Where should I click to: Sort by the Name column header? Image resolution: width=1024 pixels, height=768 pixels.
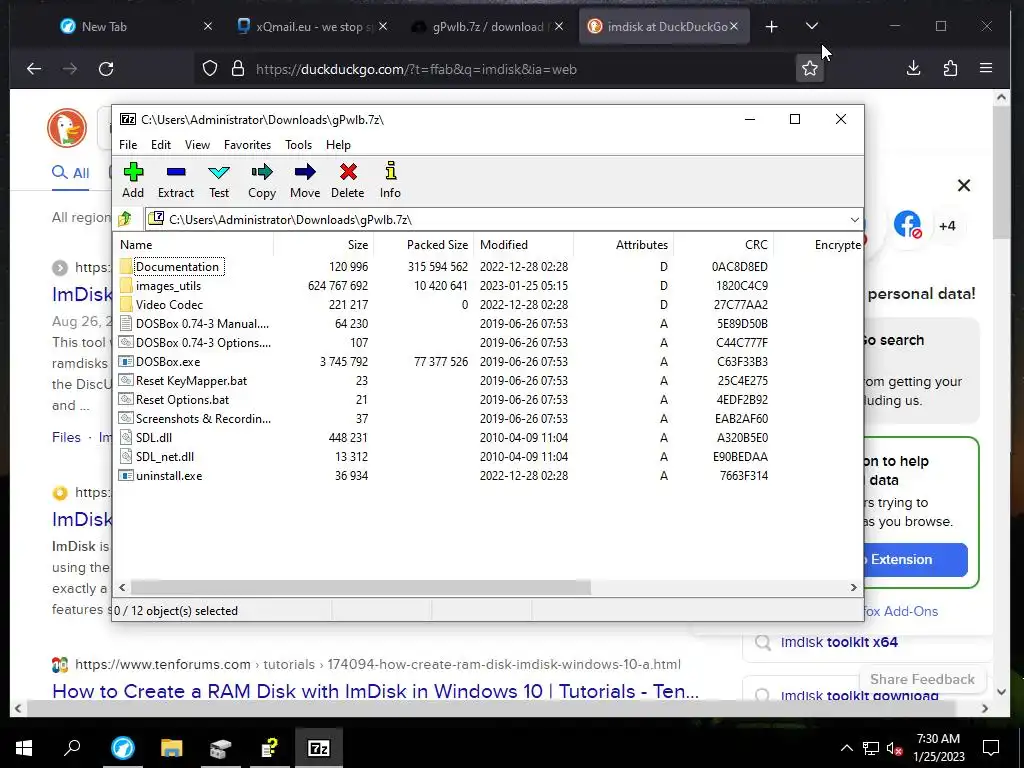click(x=194, y=245)
